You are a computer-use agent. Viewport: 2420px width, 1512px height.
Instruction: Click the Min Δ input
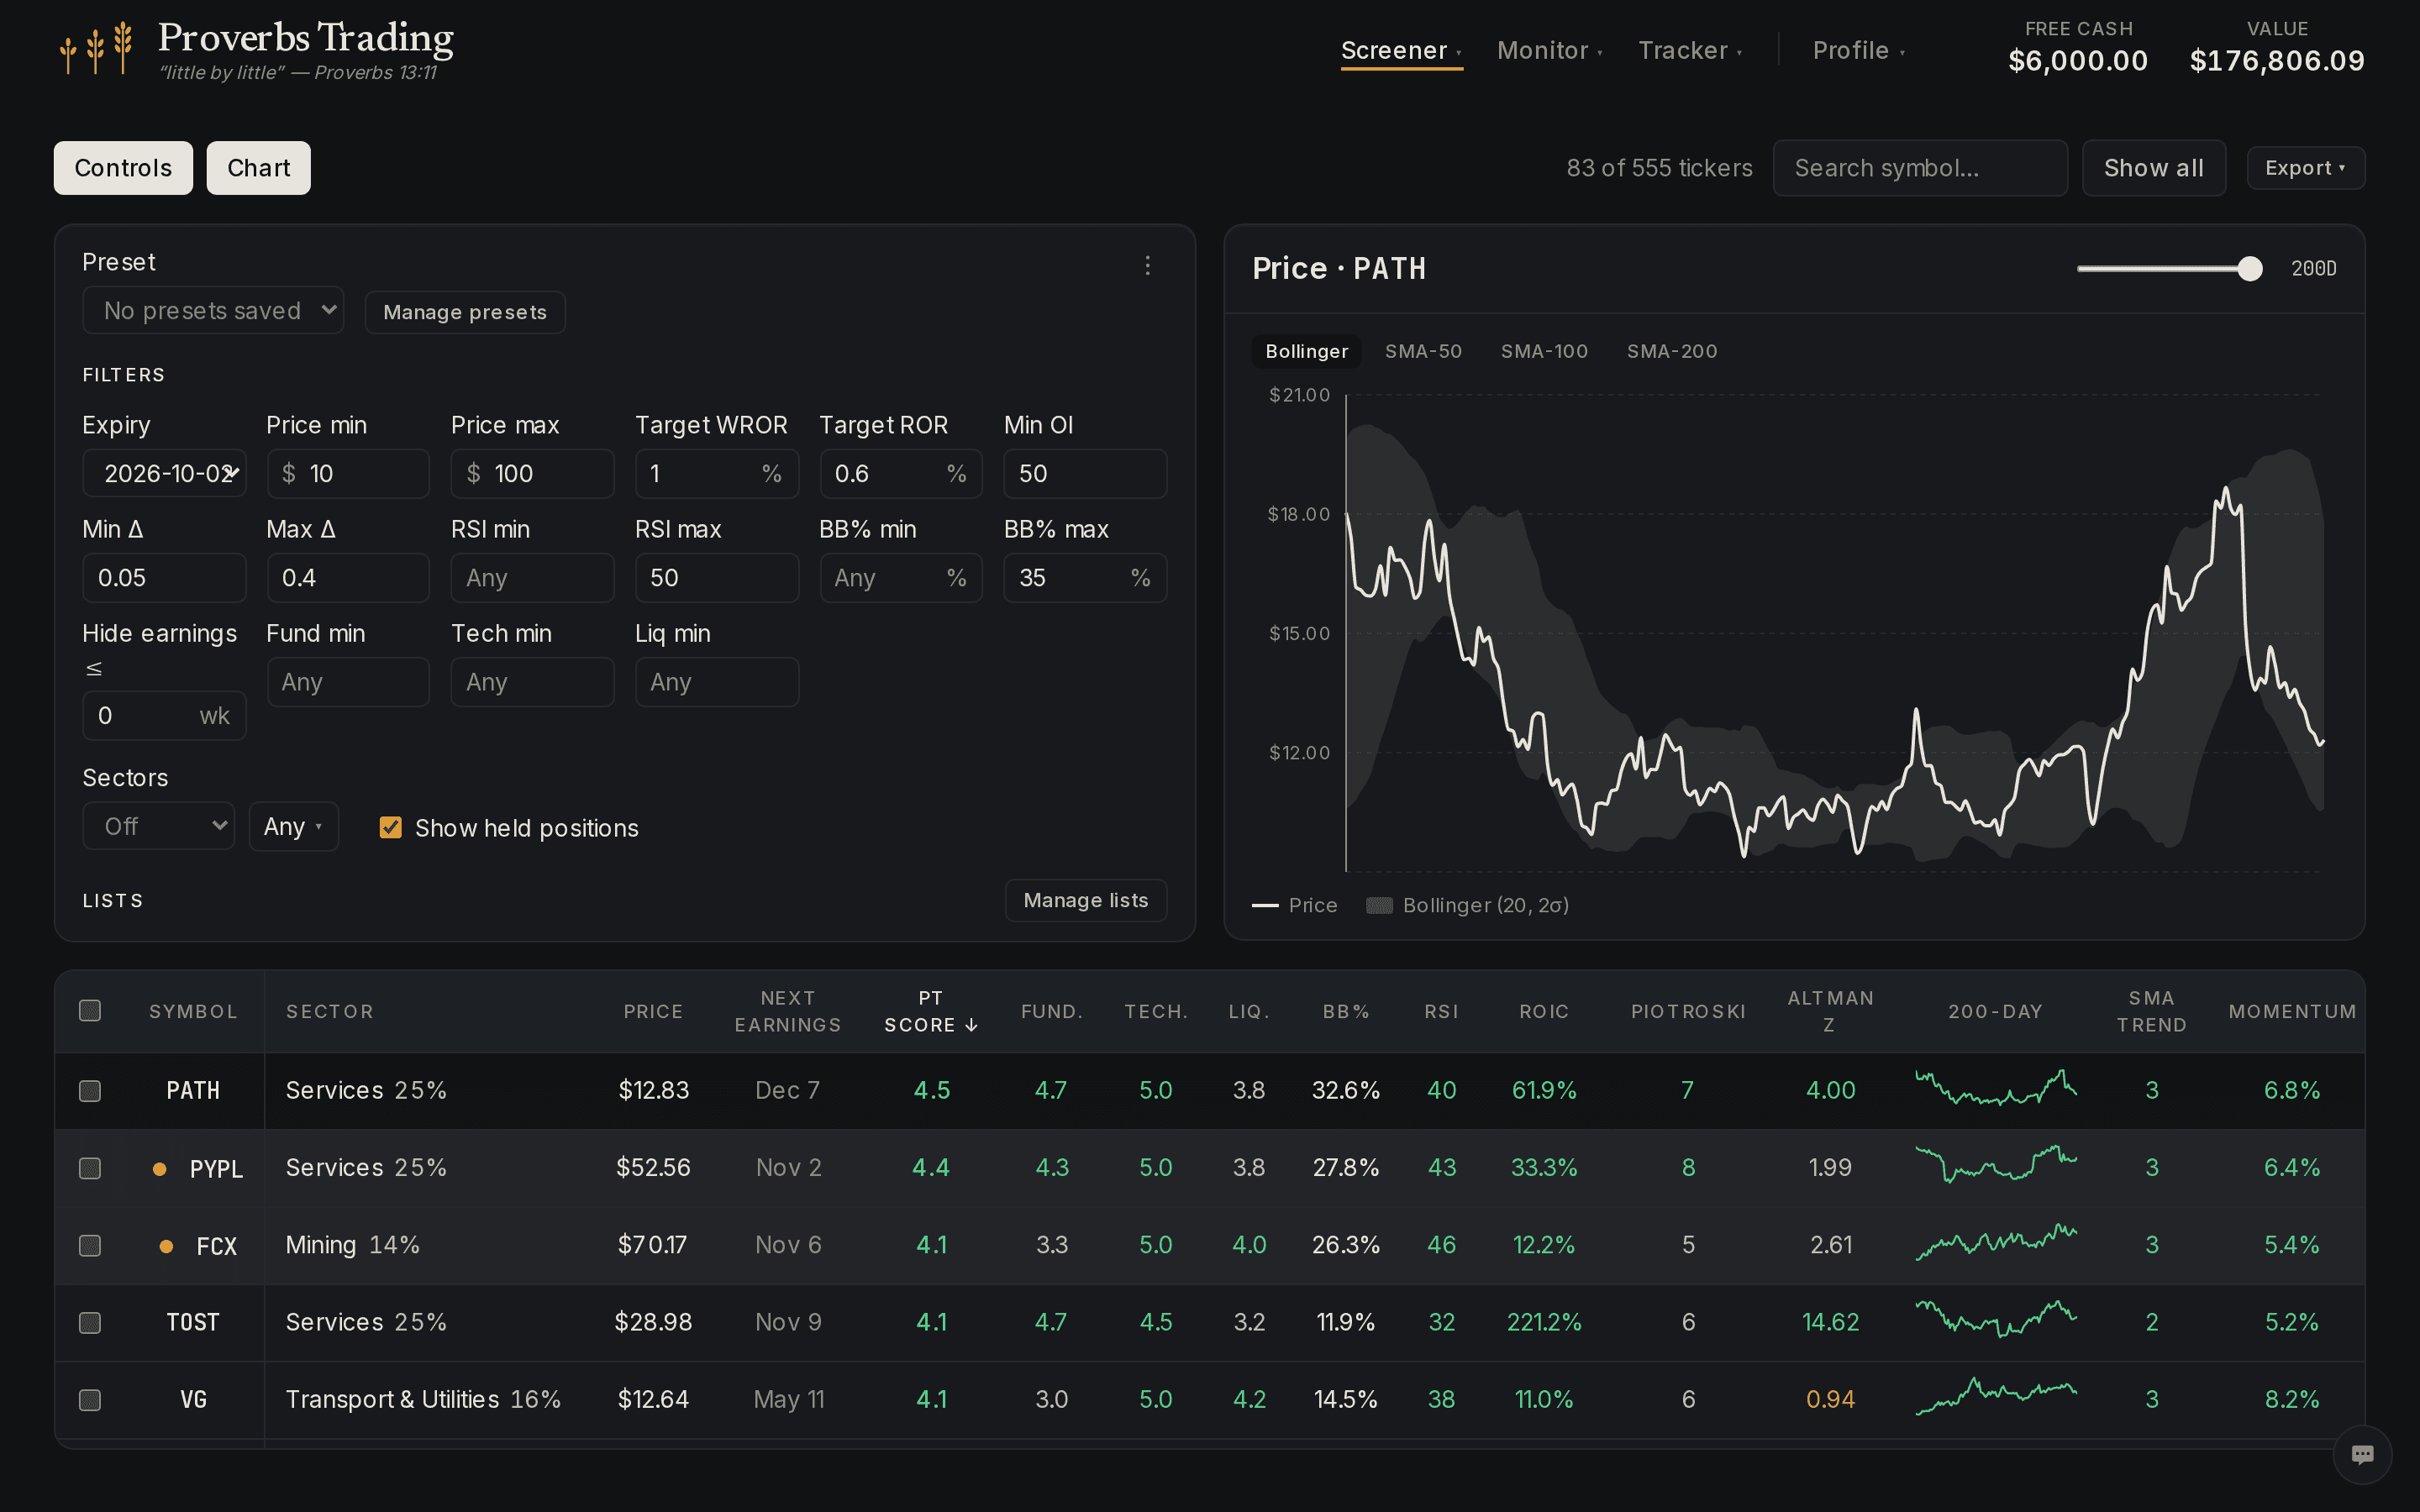(164, 578)
